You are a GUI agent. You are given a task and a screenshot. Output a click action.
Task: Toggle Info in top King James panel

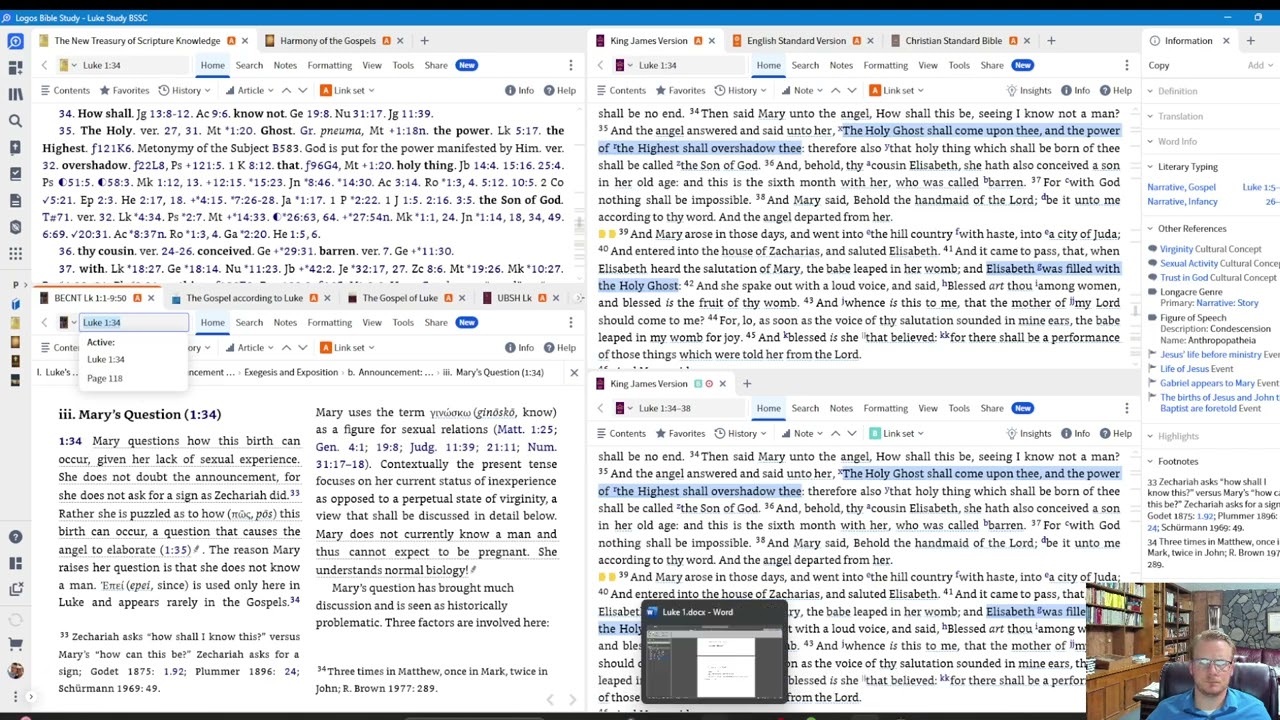point(1075,90)
